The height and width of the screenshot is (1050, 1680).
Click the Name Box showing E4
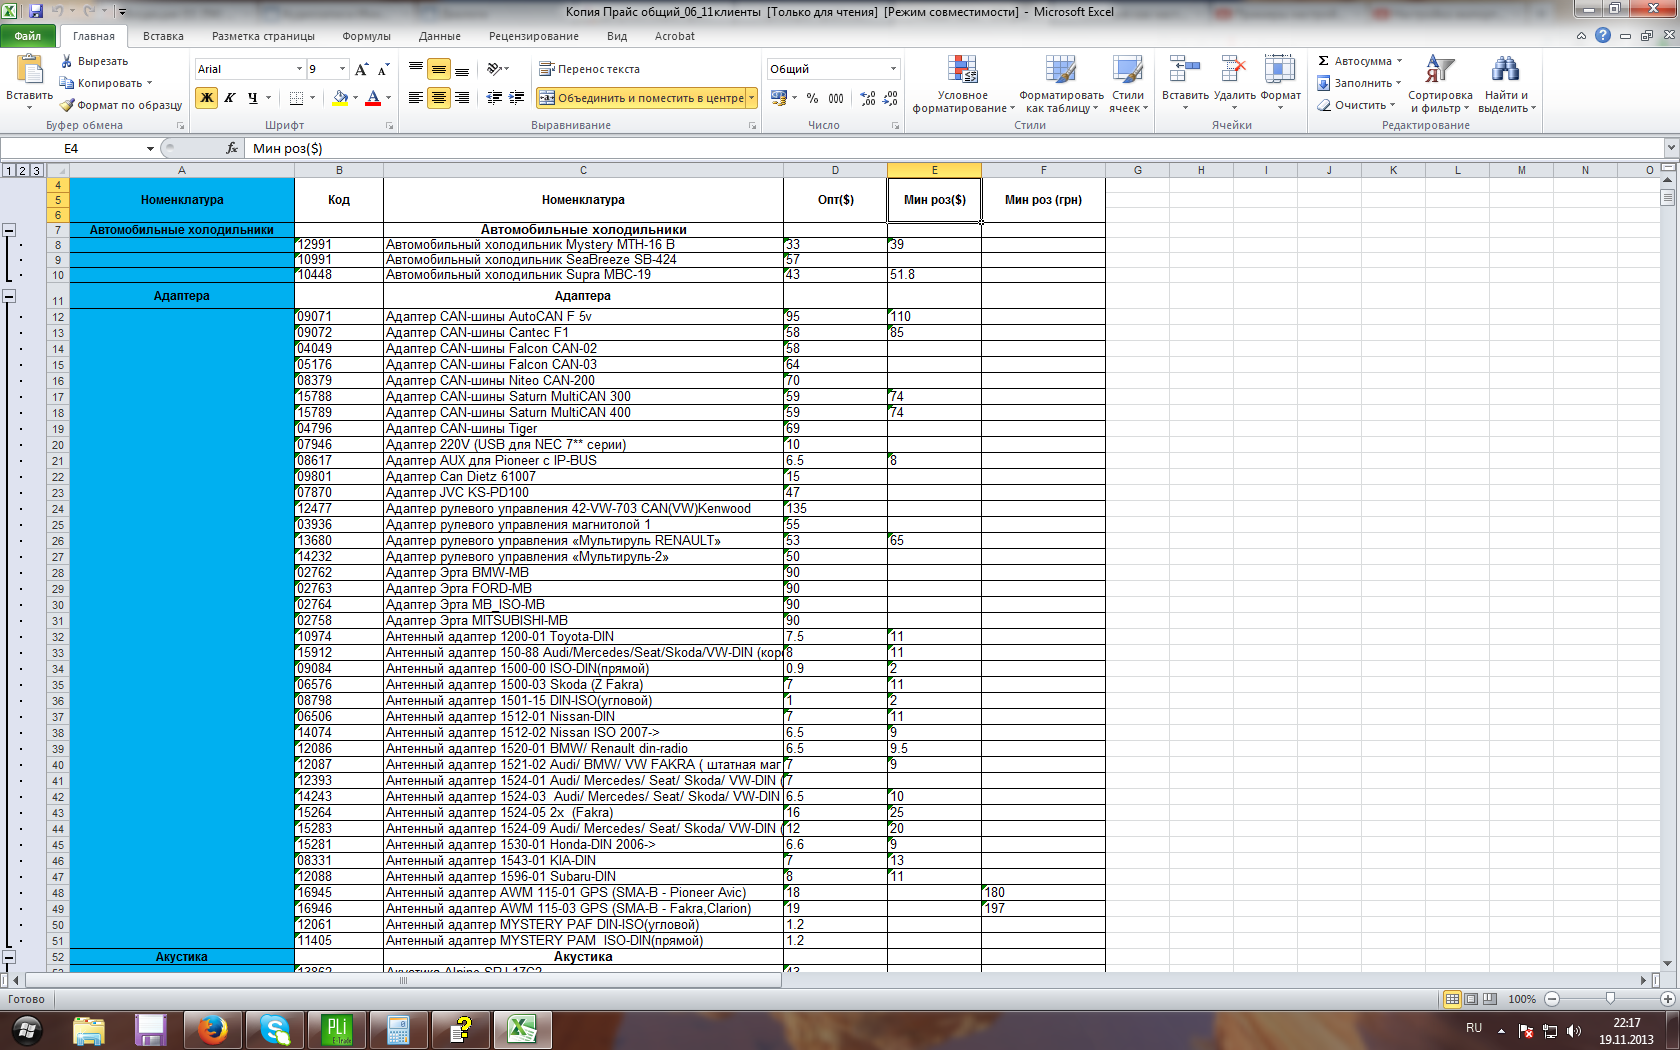(72, 149)
